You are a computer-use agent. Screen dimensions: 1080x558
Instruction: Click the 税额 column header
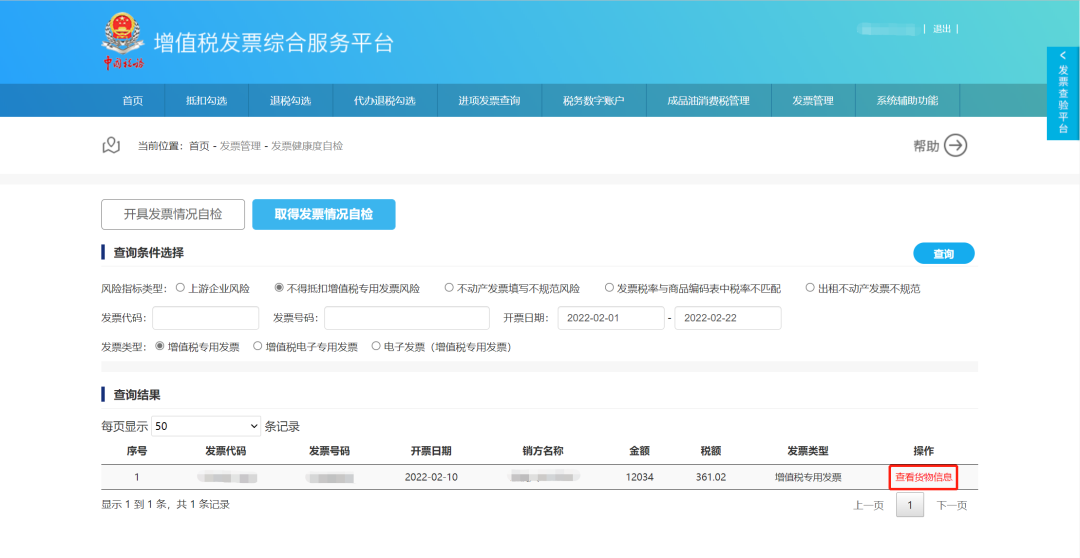coord(711,451)
